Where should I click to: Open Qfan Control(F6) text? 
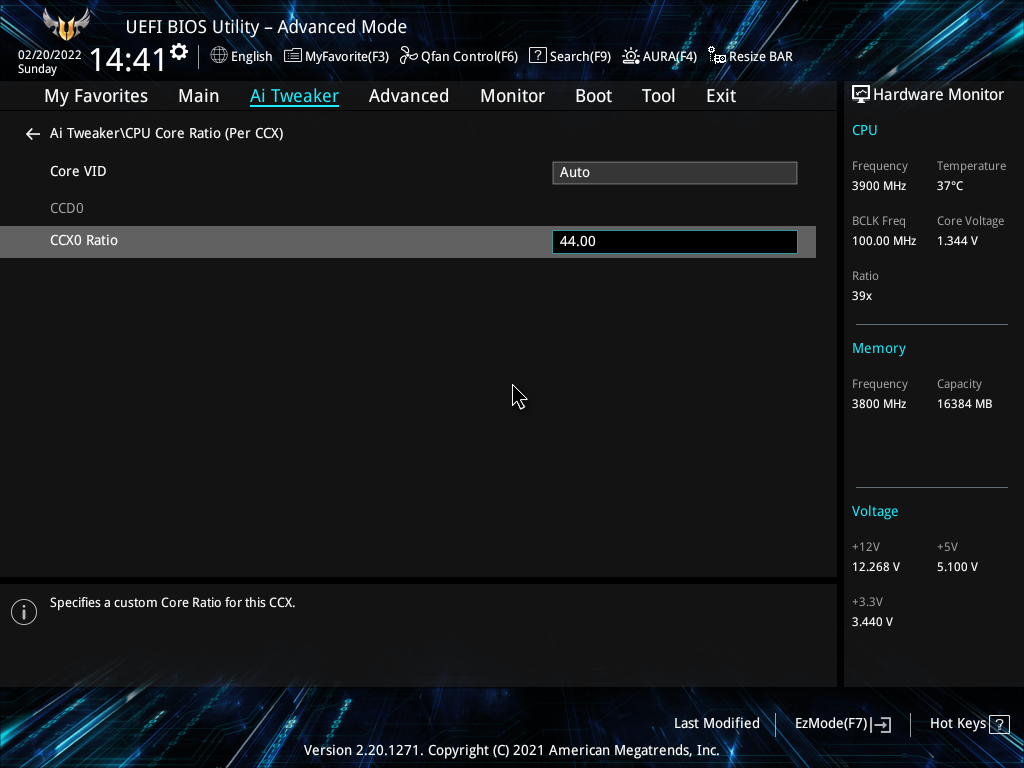point(470,57)
